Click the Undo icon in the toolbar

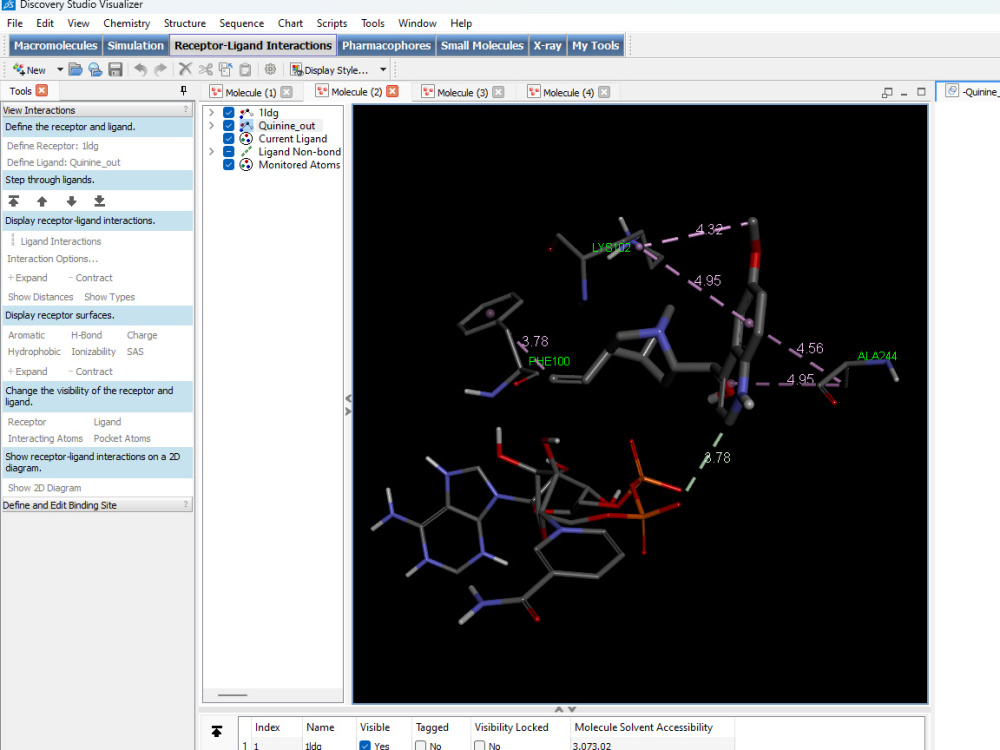click(x=140, y=69)
